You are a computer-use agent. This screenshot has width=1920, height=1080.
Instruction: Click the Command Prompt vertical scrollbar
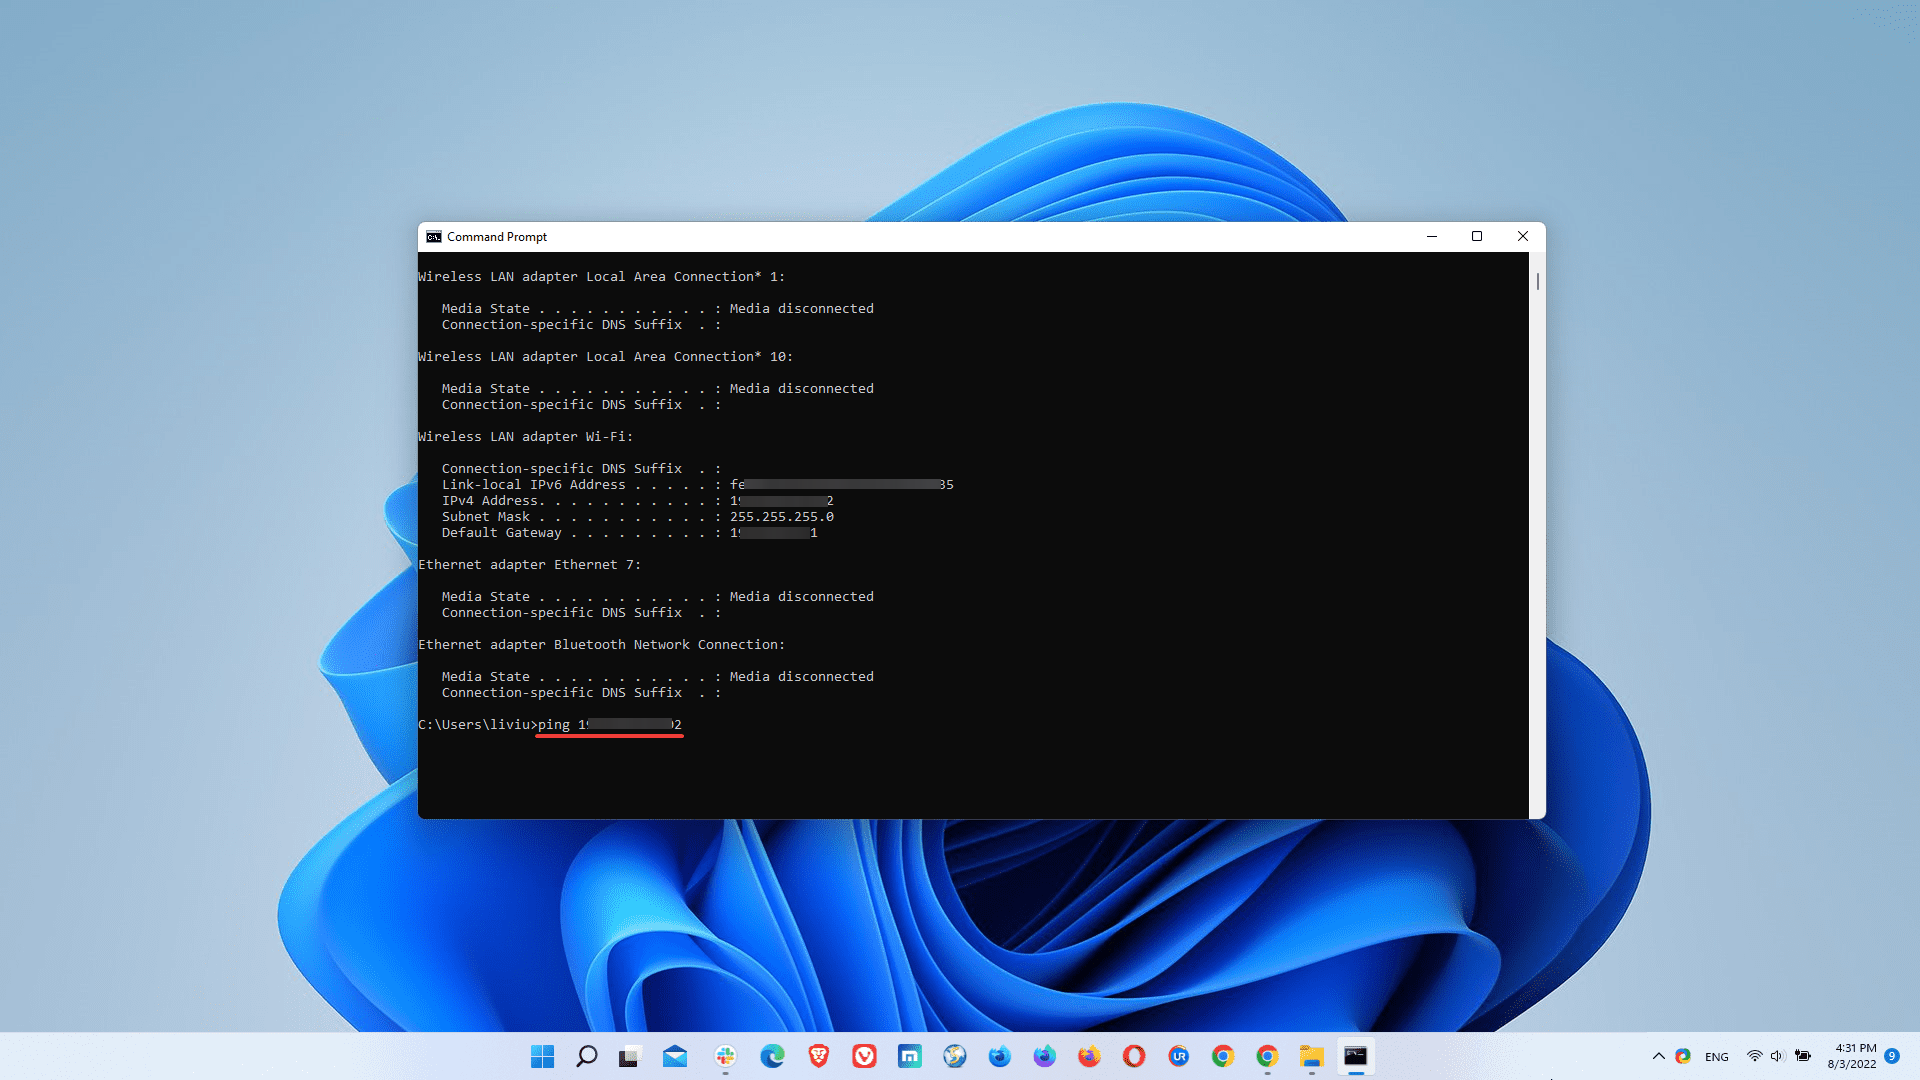[x=1537, y=282]
